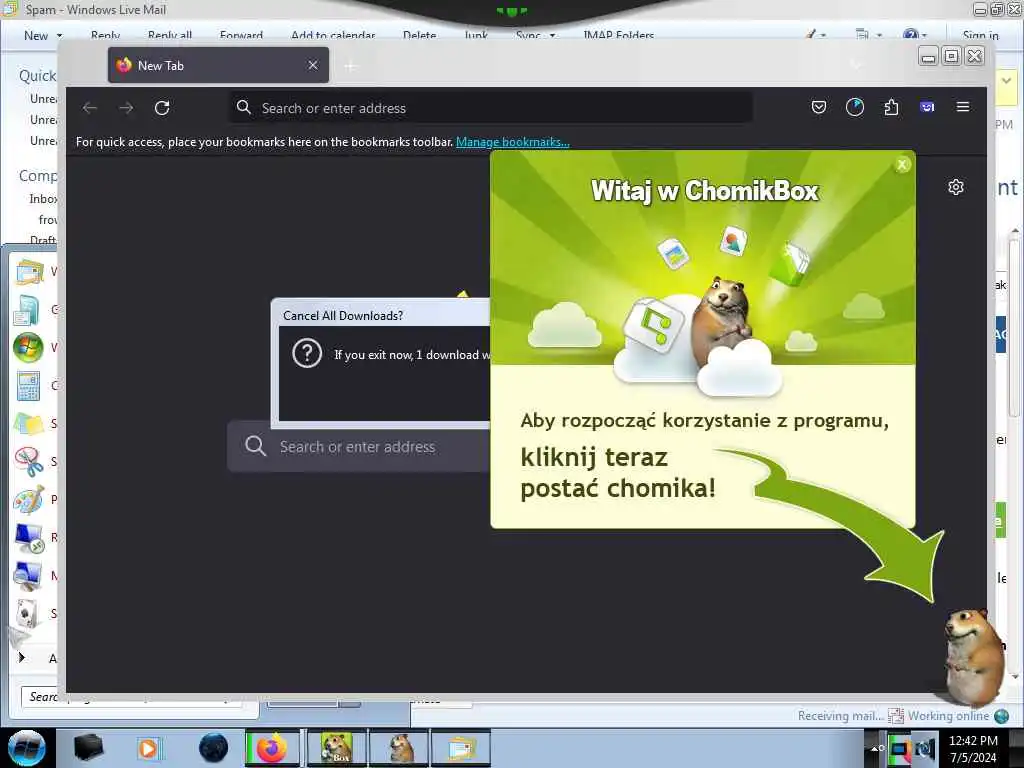Image resolution: width=1024 pixels, height=768 pixels.
Task: Open the Sticky Notes icon in Start menu
Action: (29, 424)
